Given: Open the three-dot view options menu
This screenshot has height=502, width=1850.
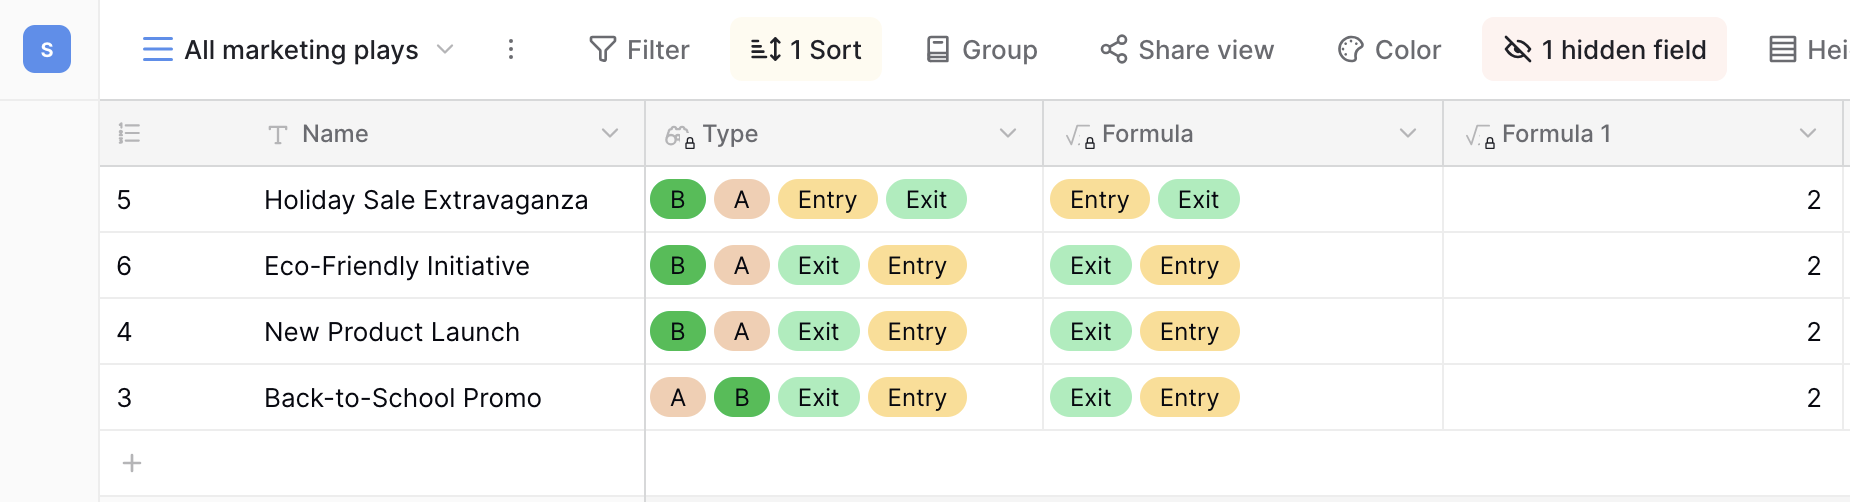Looking at the screenshot, I should click(x=511, y=49).
